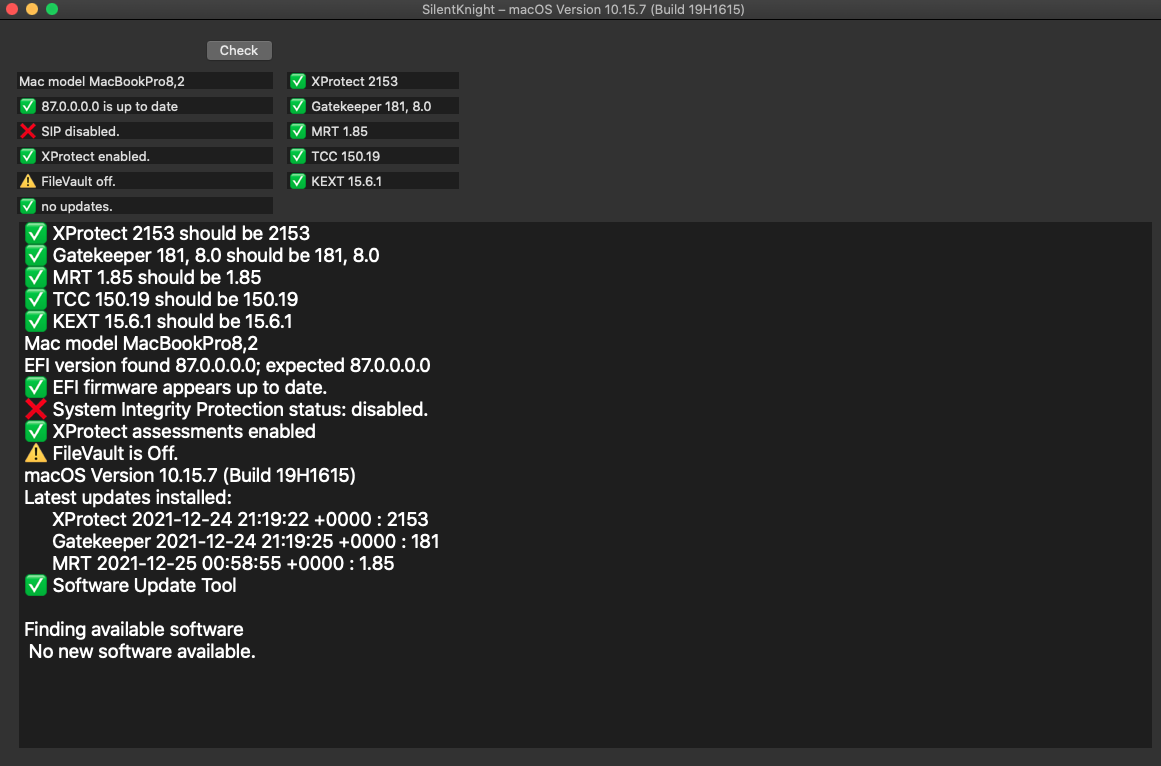
Task: Click the 'FileVault off.' status text
Action: tap(78, 181)
